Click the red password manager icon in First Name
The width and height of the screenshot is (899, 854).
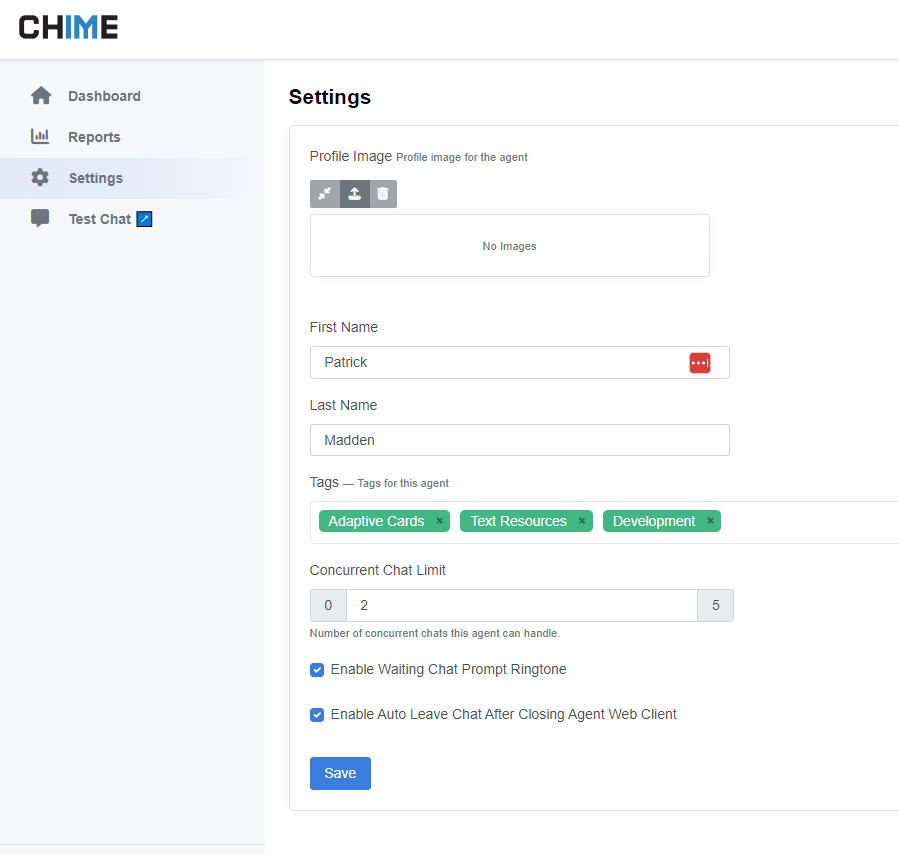tap(699, 363)
